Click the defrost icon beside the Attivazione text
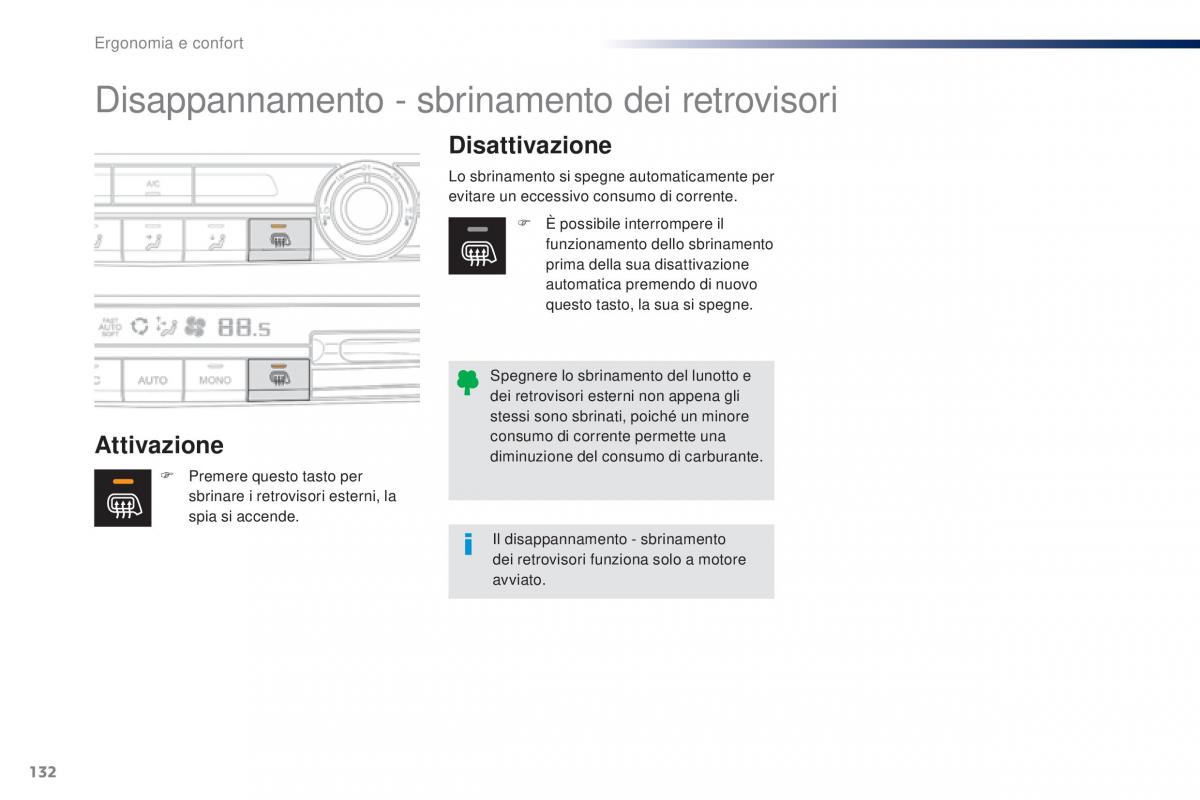1200x800 pixels. point(123,497)
